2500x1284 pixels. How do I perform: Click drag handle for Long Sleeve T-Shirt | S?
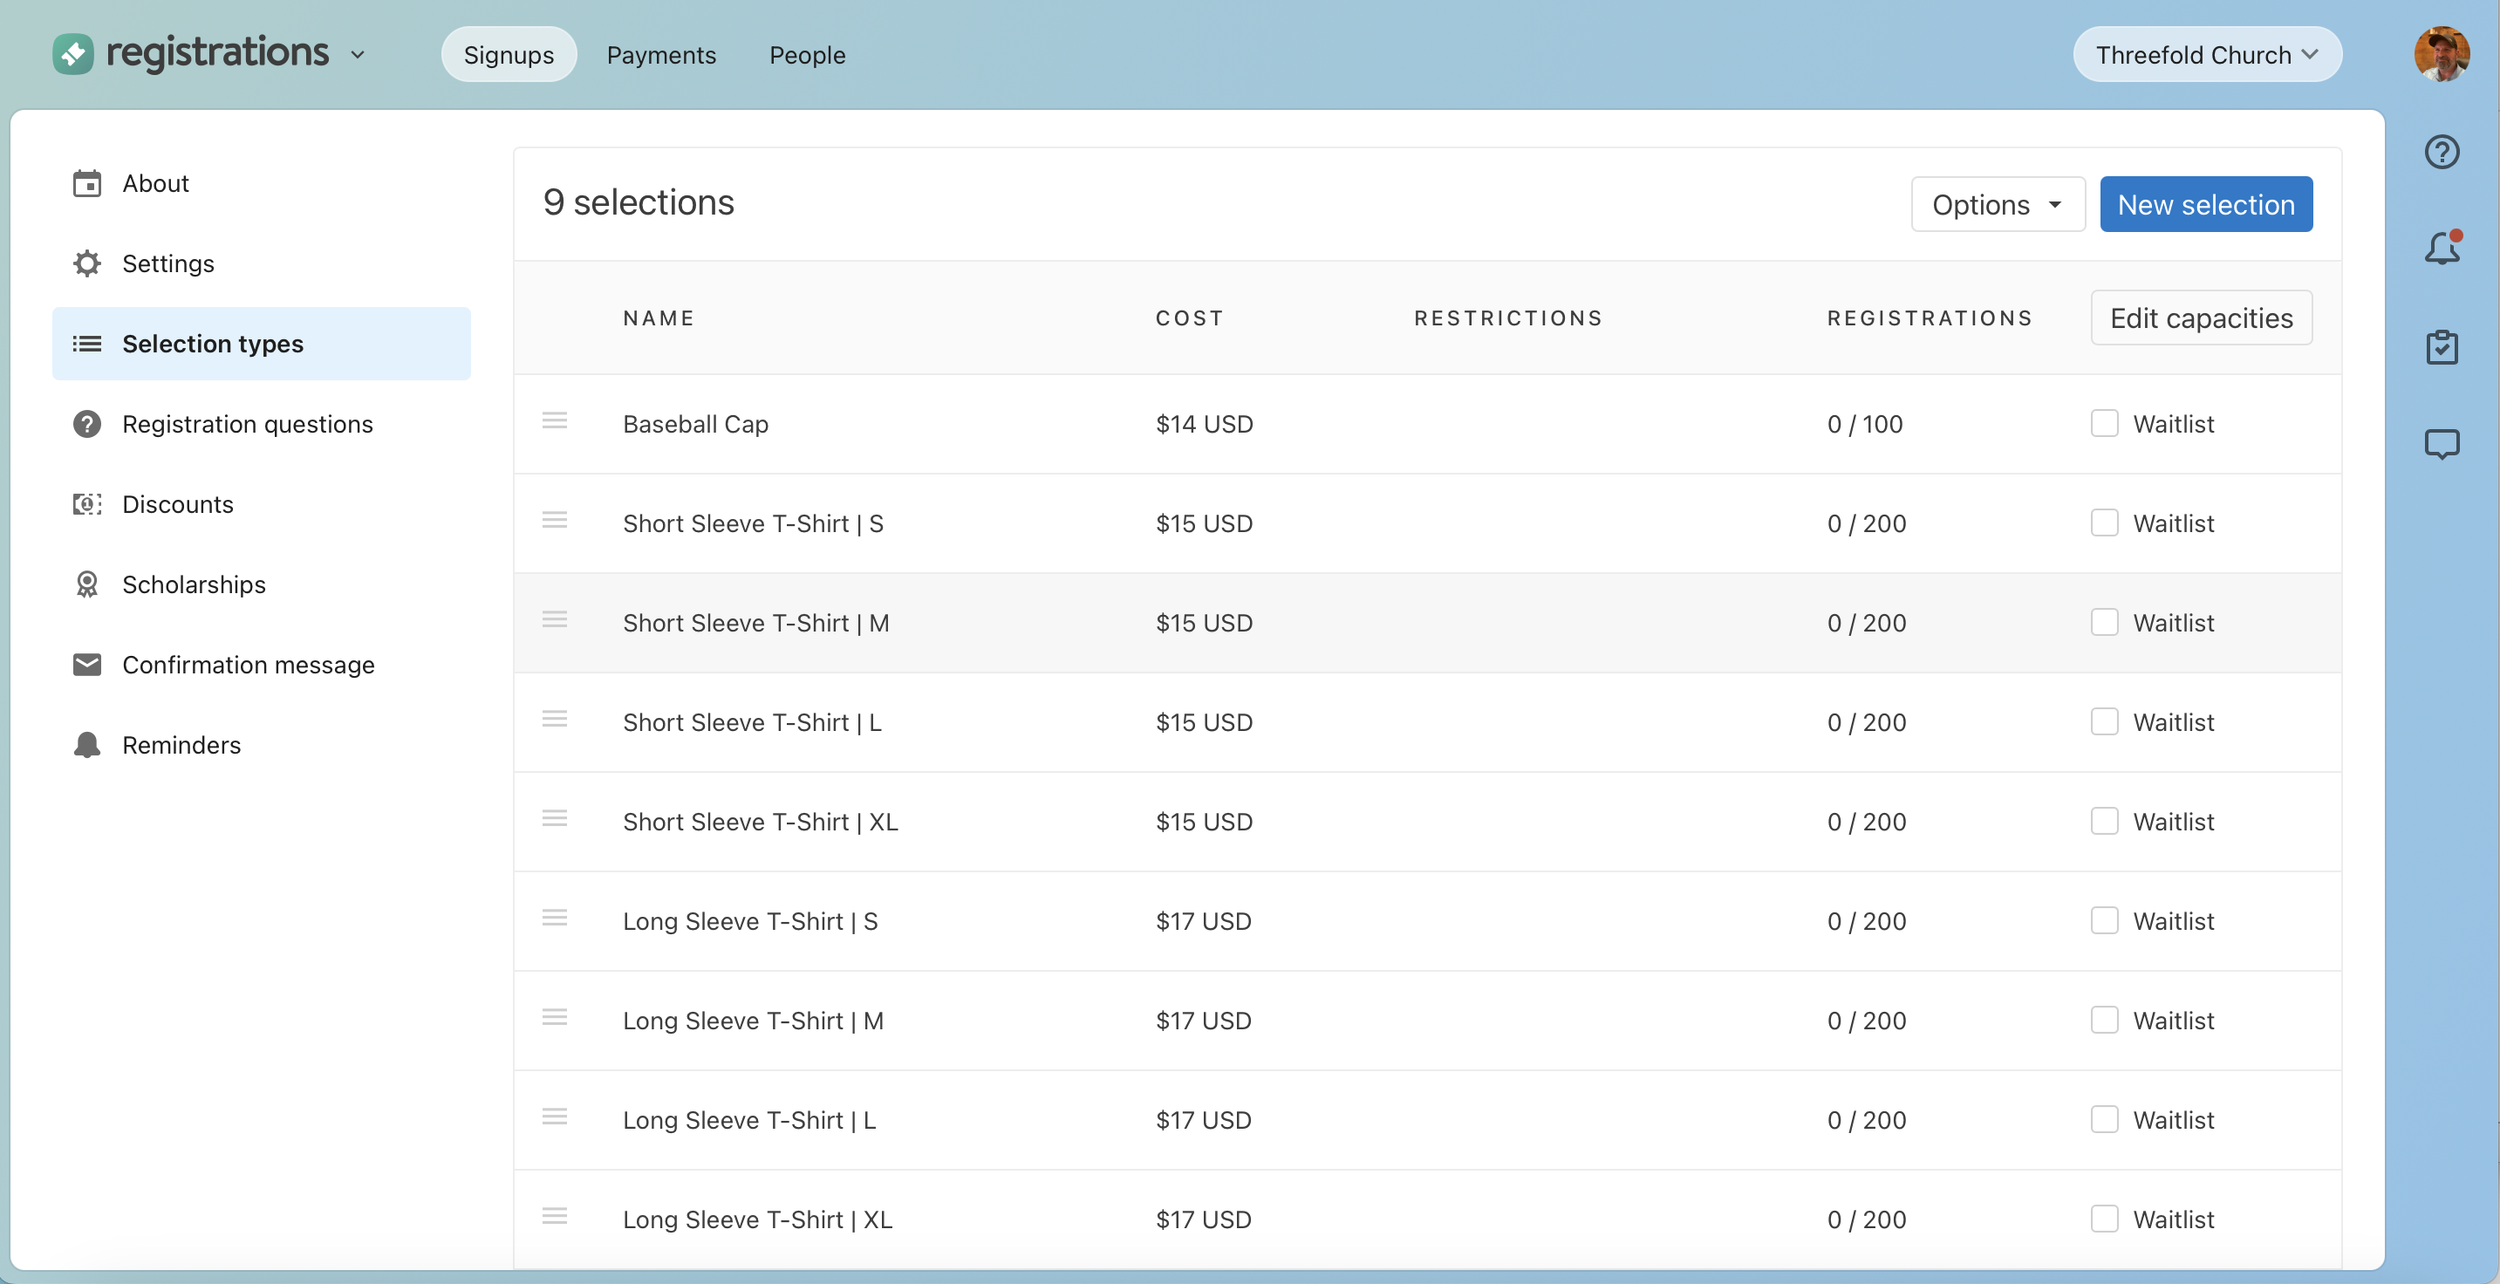pyautogui.click(x=554, y=918)
